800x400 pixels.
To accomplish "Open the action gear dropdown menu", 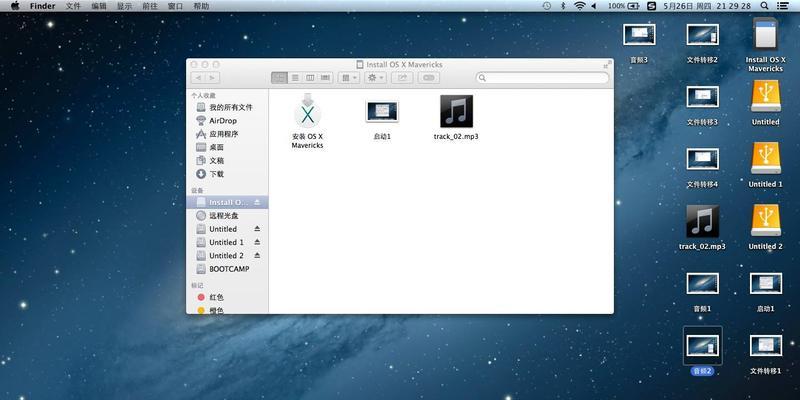I will pyautogui.click(x=375, y=78).
